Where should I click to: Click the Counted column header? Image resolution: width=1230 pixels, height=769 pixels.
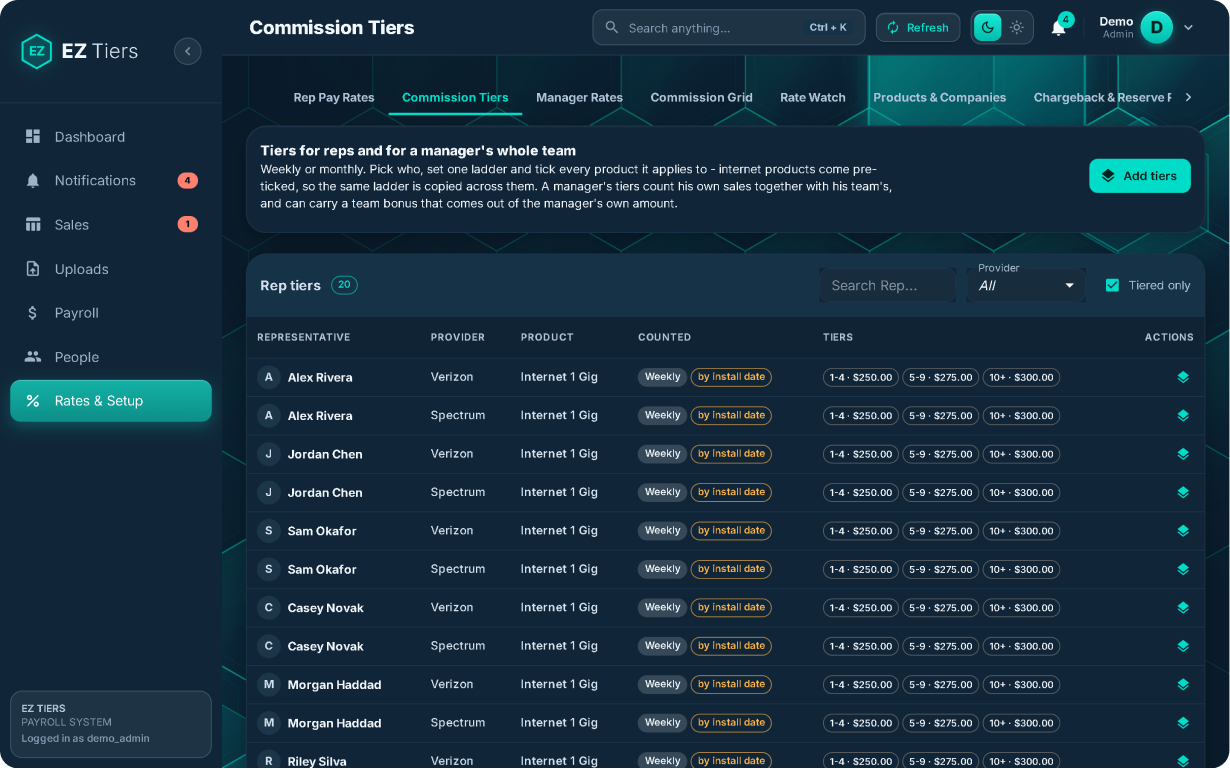pos(664,337)
